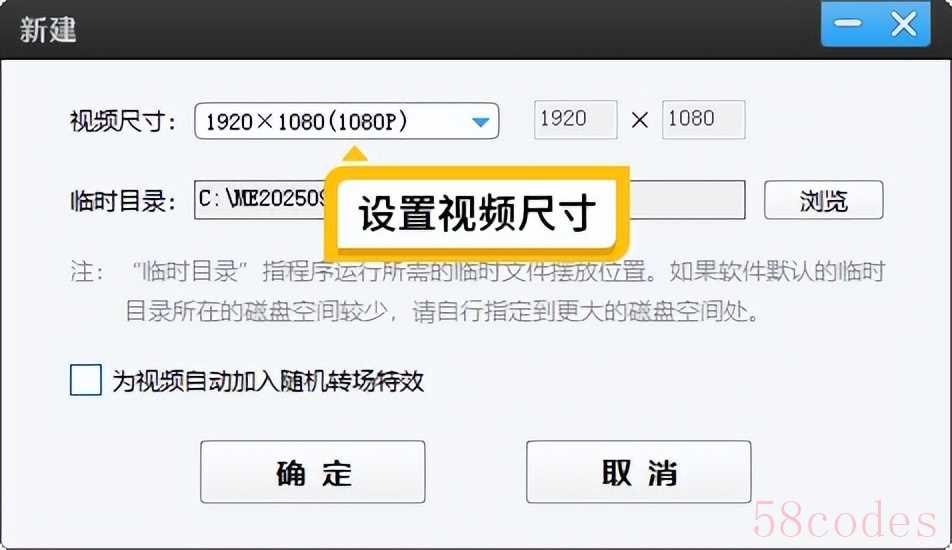The width and height of the screenshot is (952, 550).
Task: Click the 临时目录 label text
Action: (x=123, y=201)
